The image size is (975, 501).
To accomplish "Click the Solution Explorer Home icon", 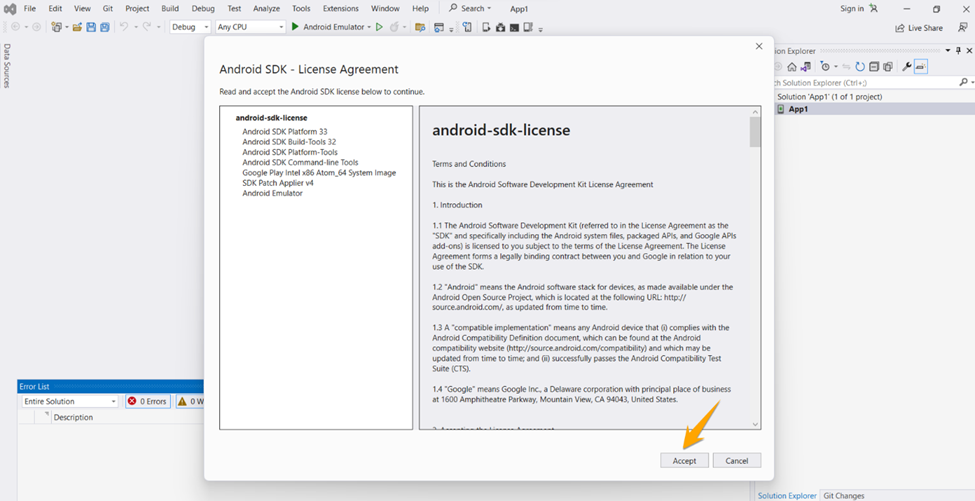I will 792,67.
